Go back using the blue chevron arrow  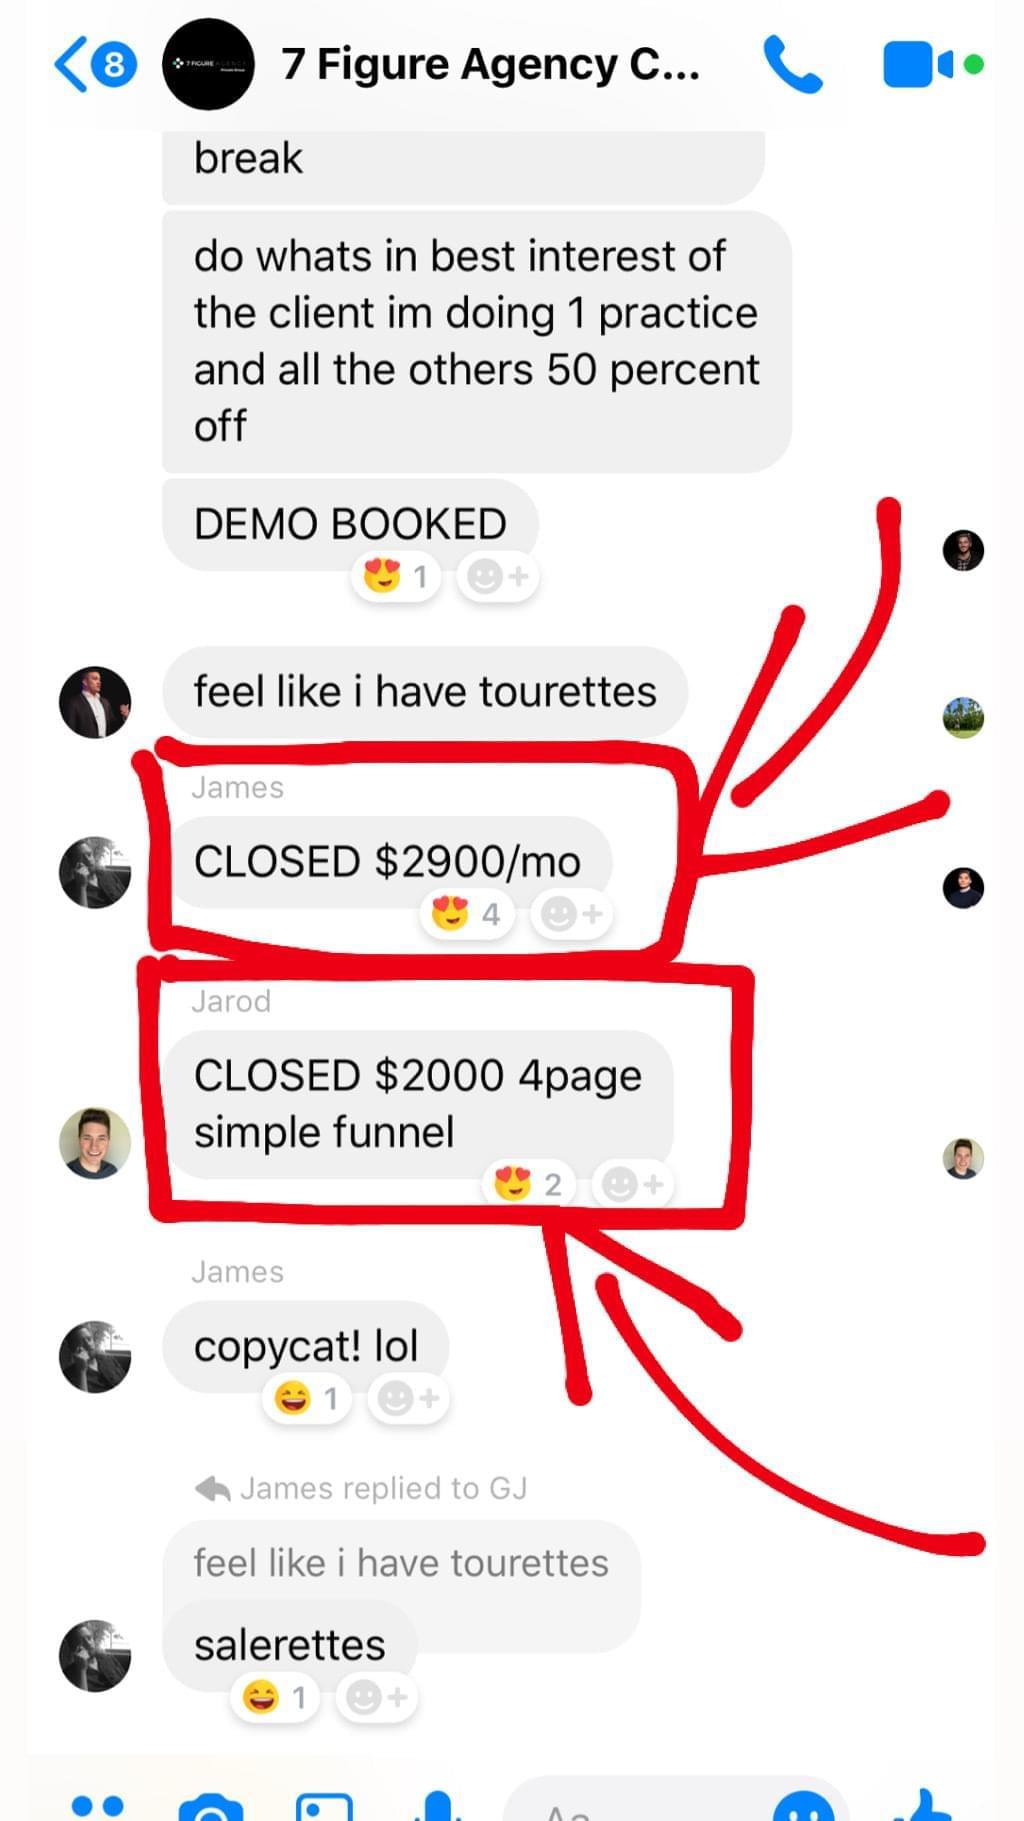(x=72, y=65)
